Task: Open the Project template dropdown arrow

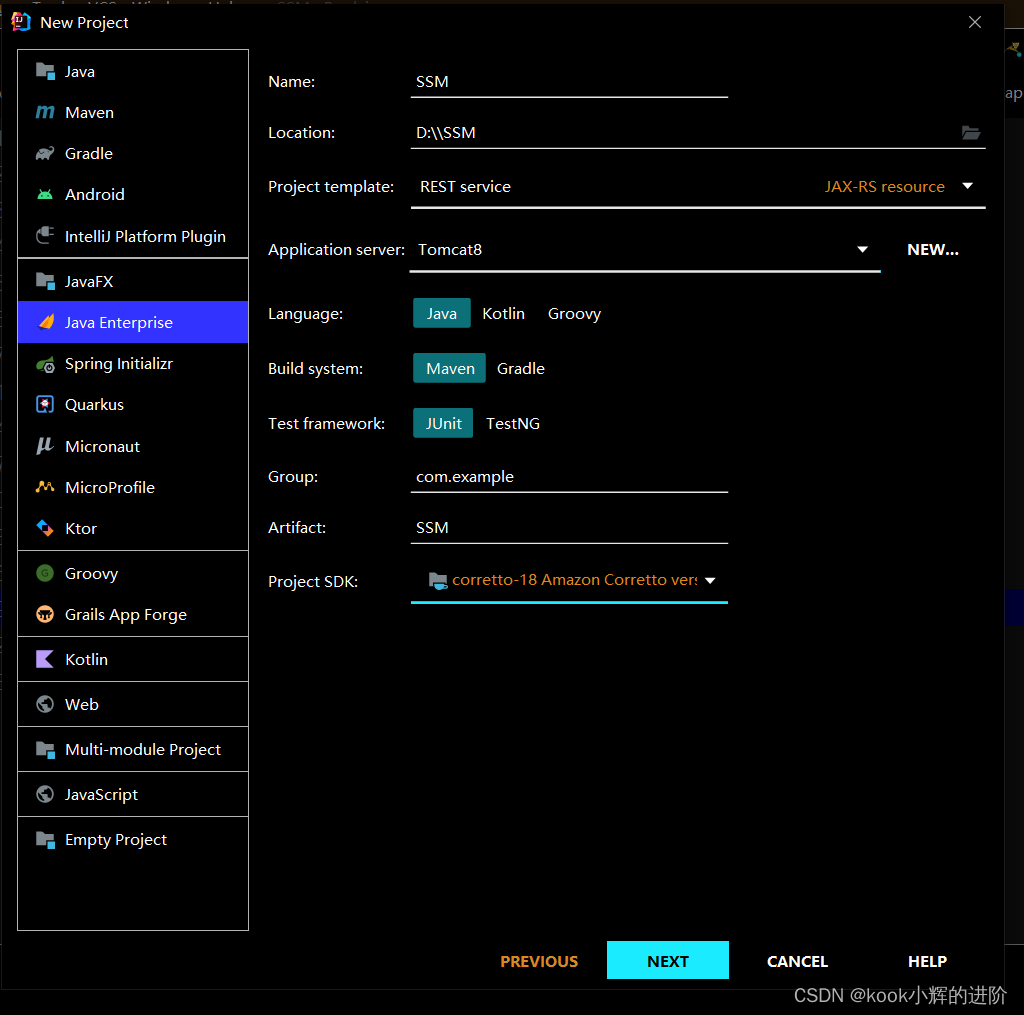Action: pos(968,186)
